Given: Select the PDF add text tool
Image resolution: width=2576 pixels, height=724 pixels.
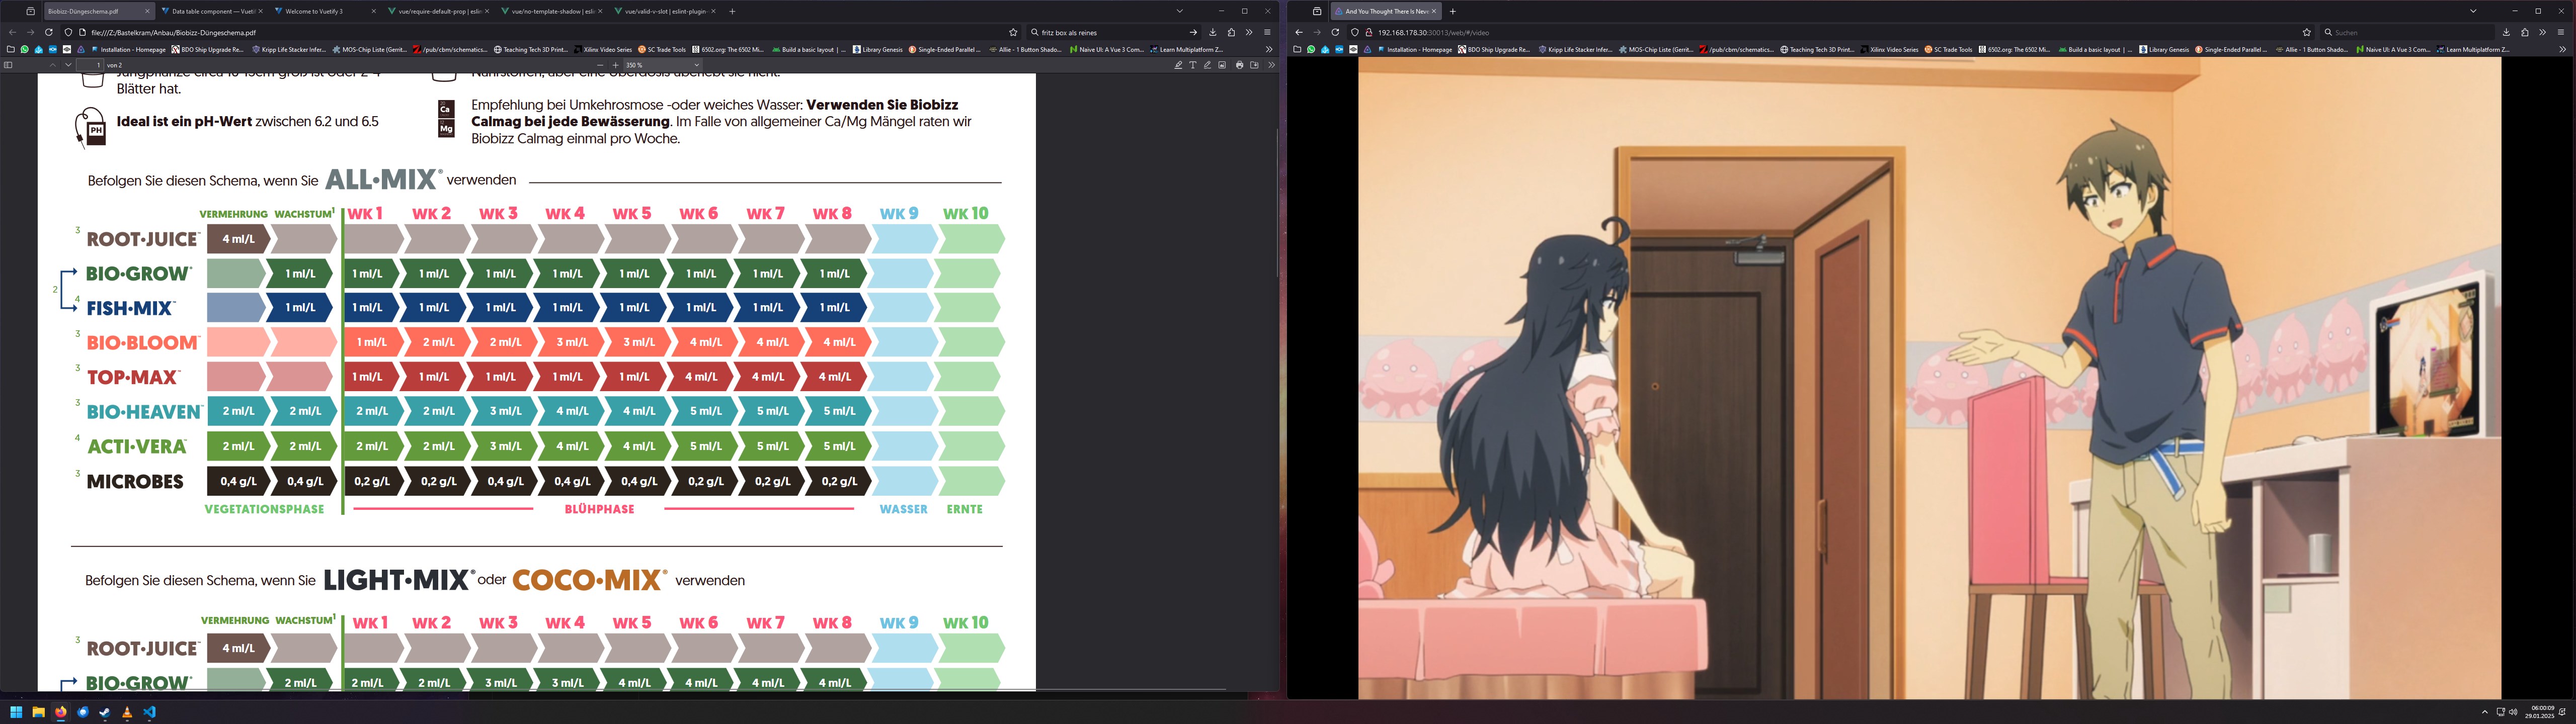Looking at the screenshot, I should (x=1193, y=65).
